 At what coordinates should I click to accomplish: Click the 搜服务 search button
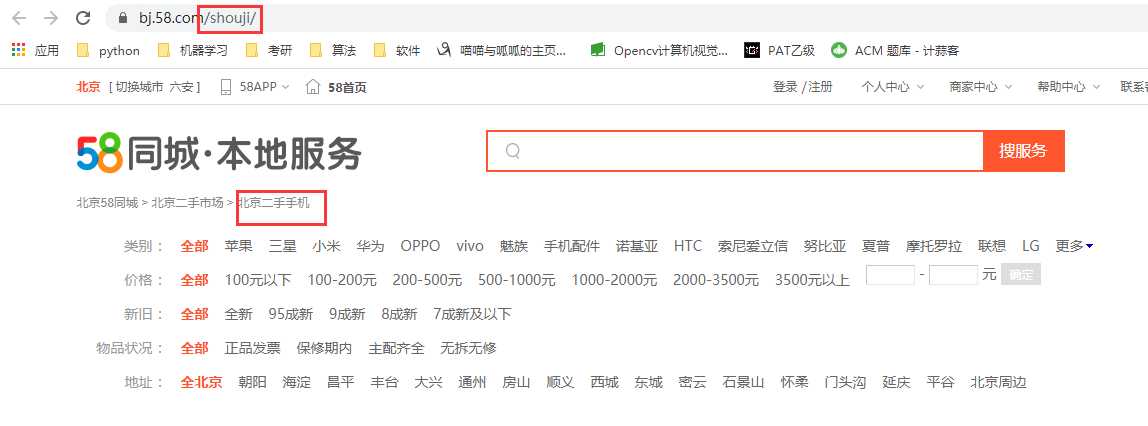coord(1024,152)
